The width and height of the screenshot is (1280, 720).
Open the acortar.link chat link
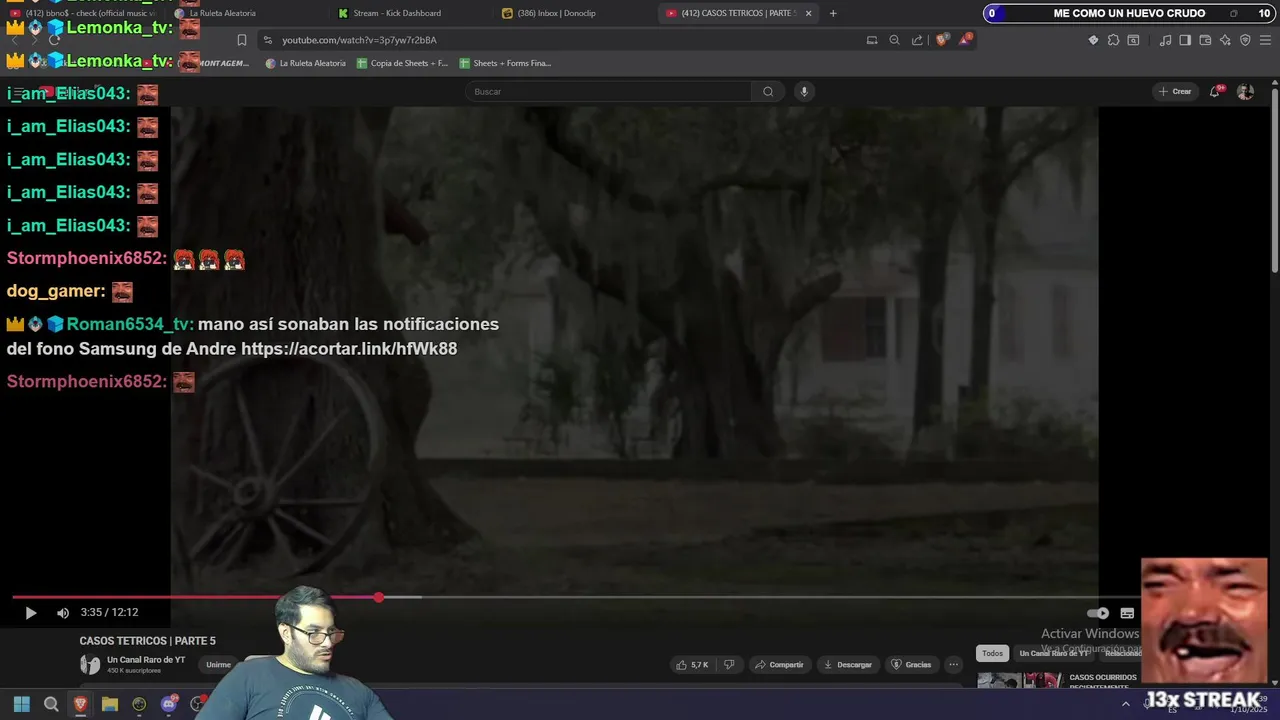click(349, 349)
